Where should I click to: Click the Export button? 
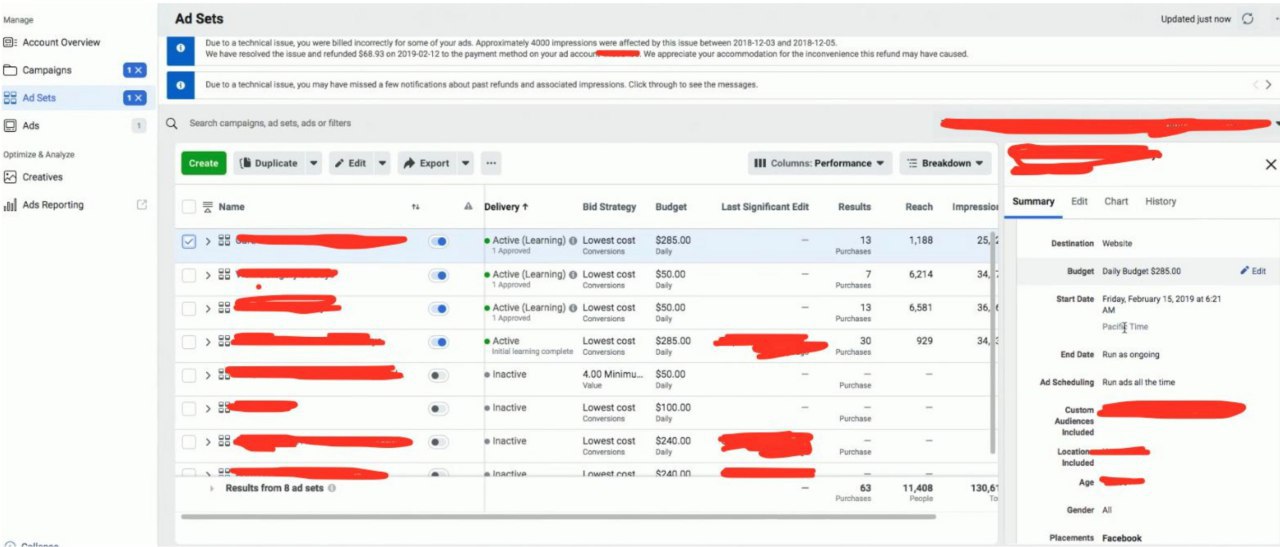427,163
